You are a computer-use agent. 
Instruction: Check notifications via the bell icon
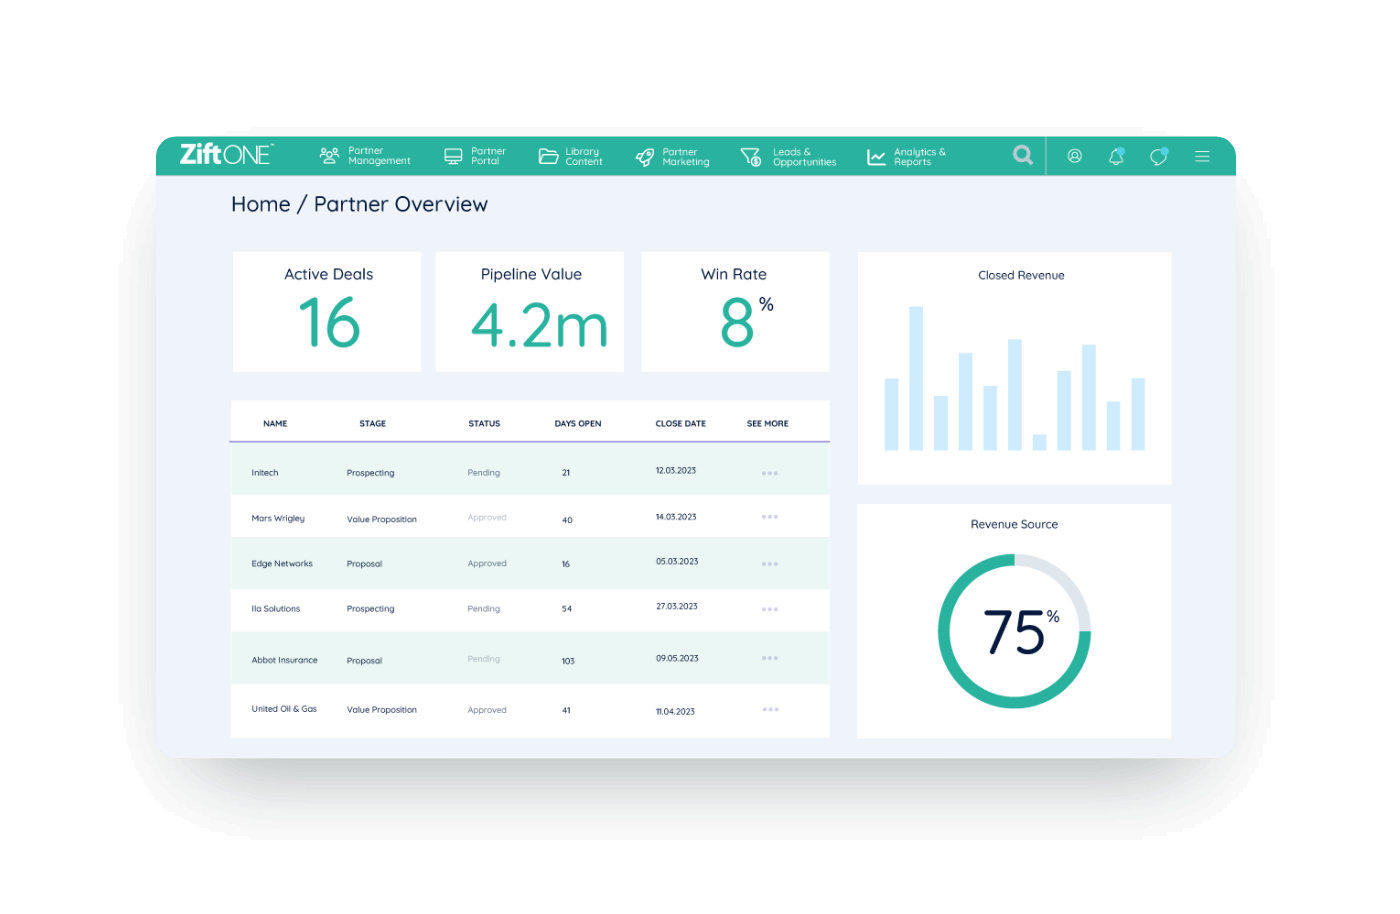coord(1116,155)
